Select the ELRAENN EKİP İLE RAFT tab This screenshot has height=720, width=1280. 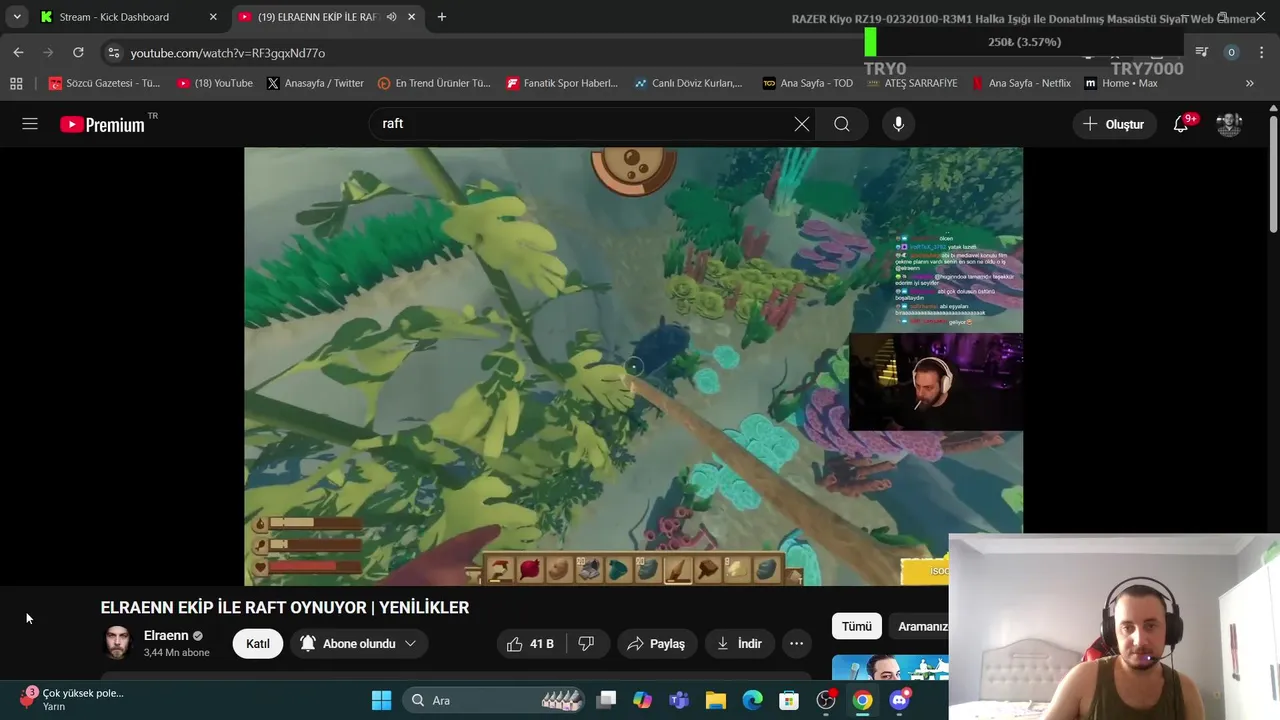click(326, 17)
